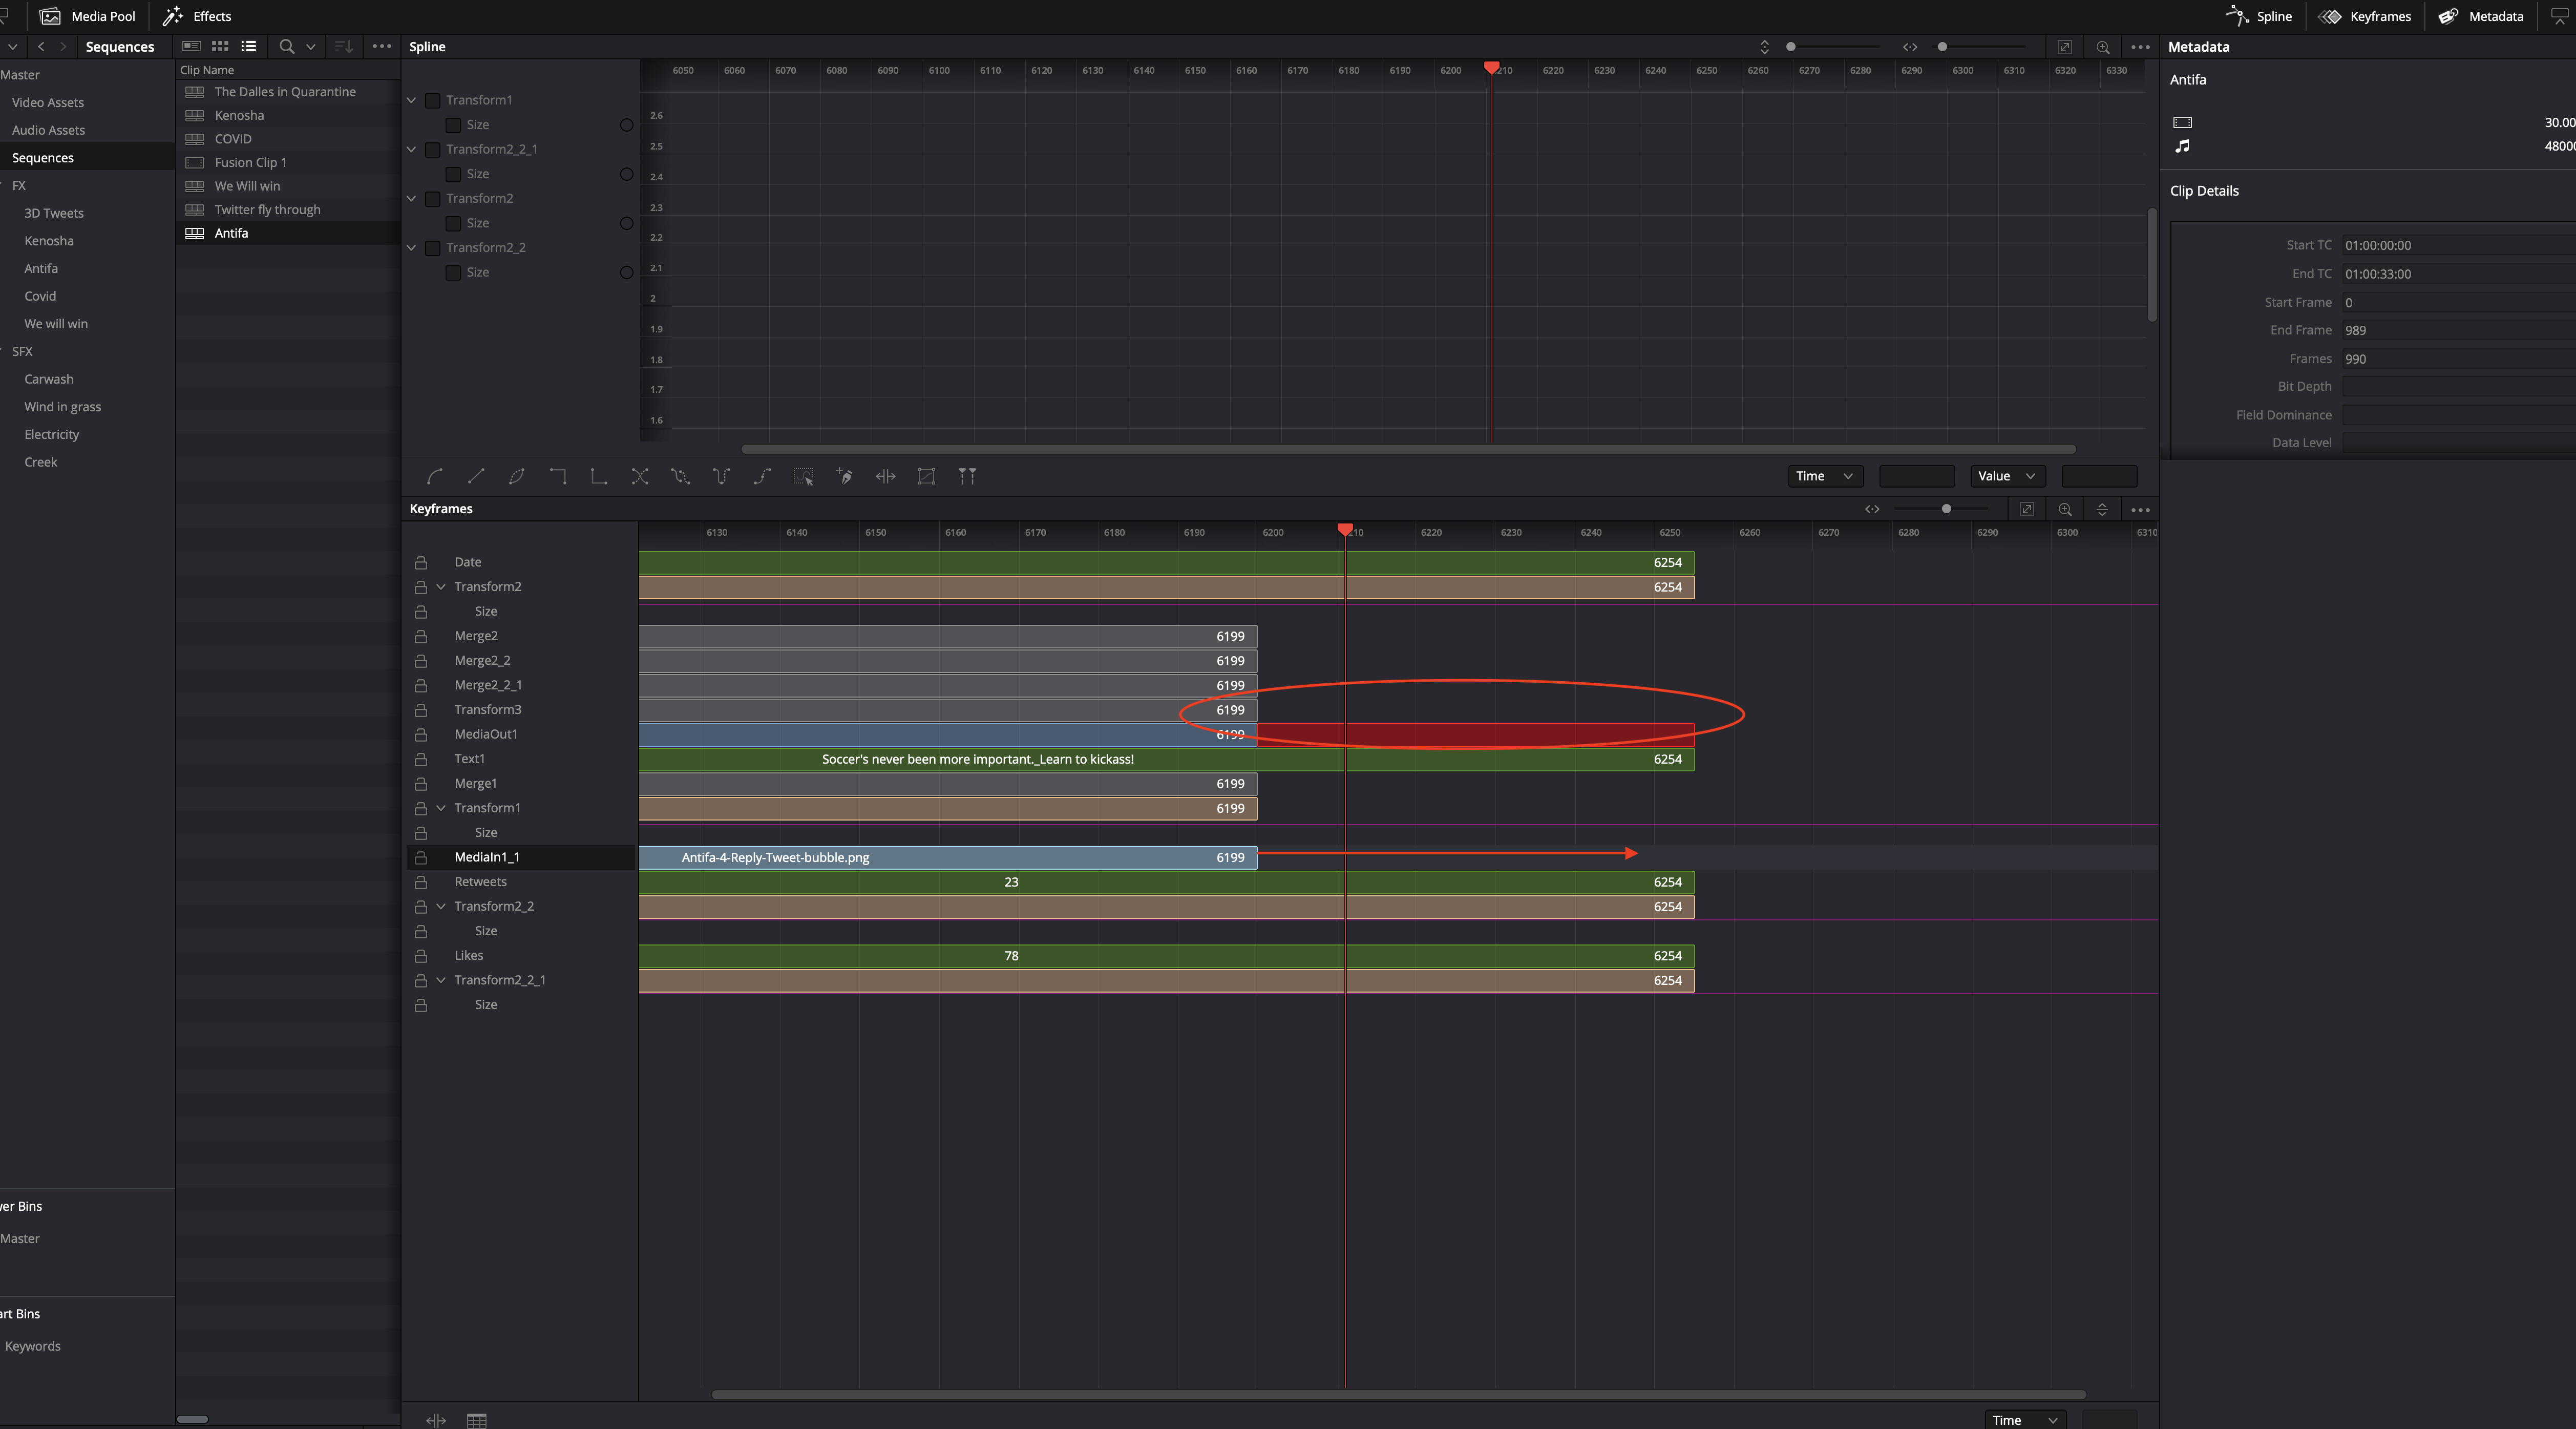
Task: Collapse Transform1 in the Spline tree
Action: 411,100
